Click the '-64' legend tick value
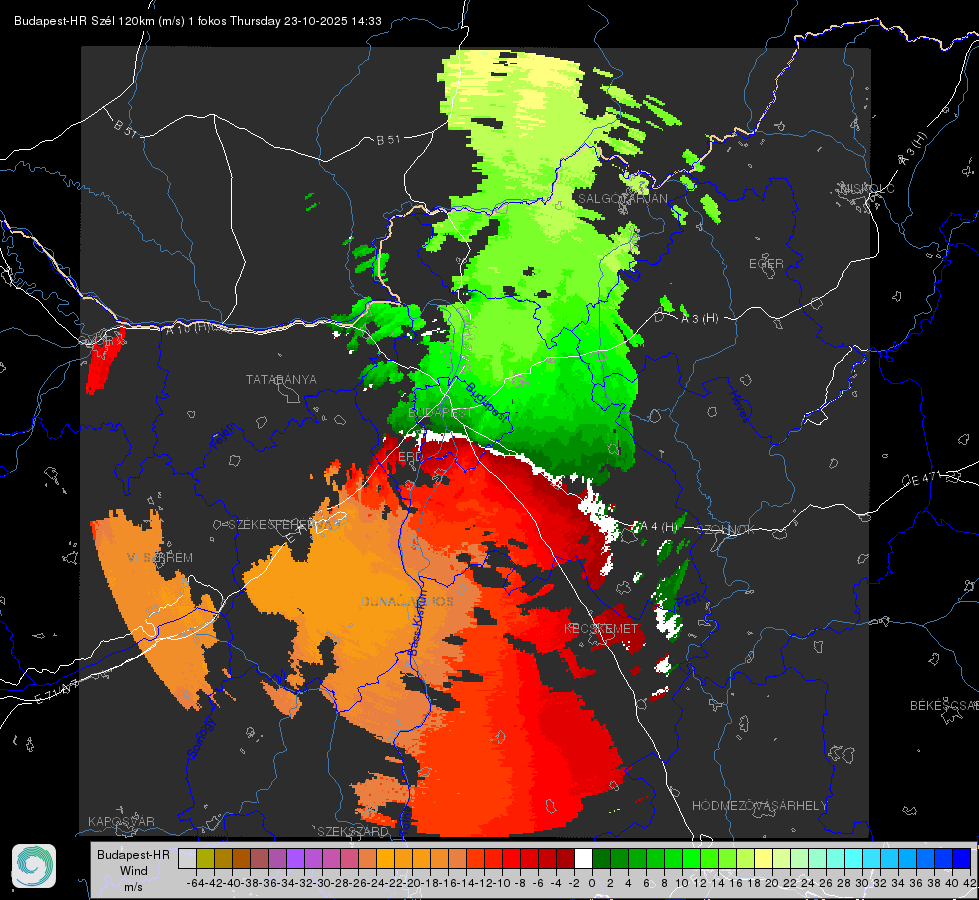Image resolution: width=979 pixels, height=900 pixels. (195, 884)
